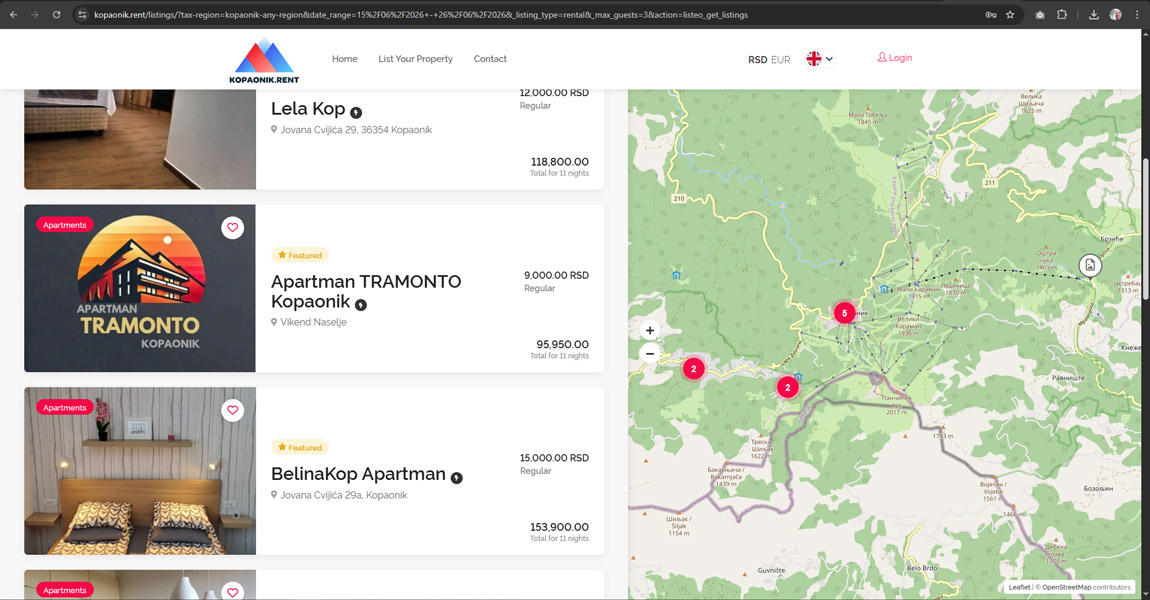1150x600 pixels.
Task: Open the Contact page
Action: [490, 59]
